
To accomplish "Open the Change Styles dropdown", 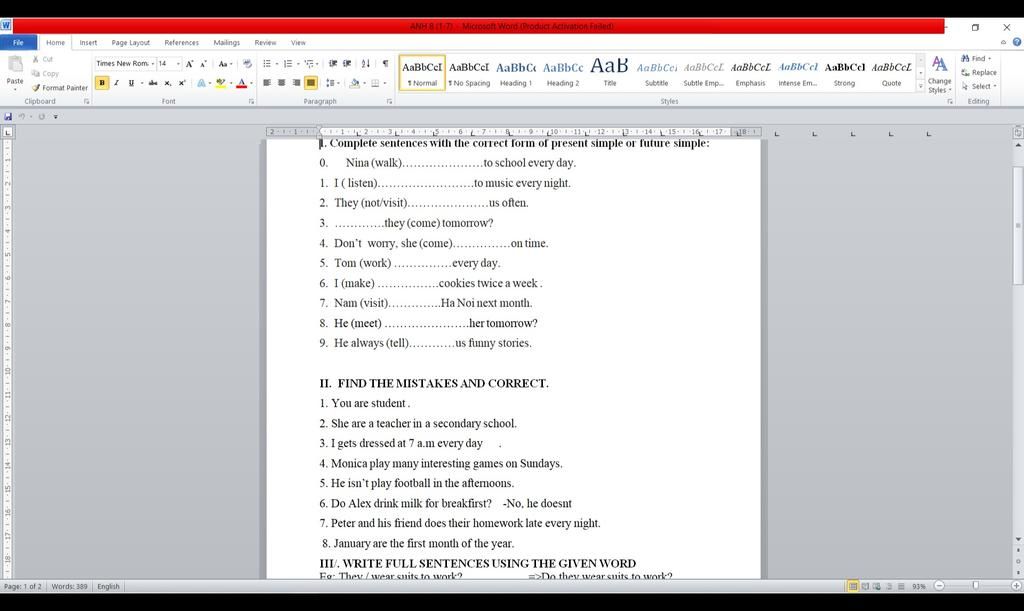I will click(940, 74).
